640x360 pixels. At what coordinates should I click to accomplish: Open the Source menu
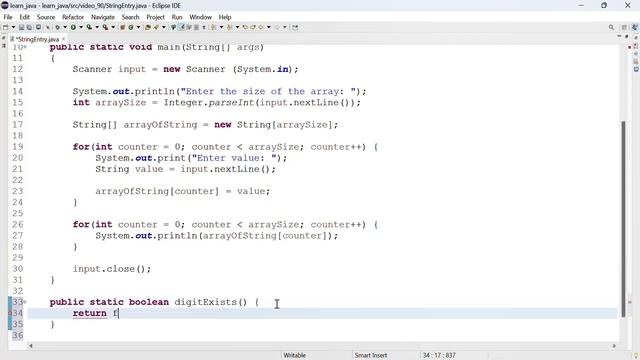point(46,17)
